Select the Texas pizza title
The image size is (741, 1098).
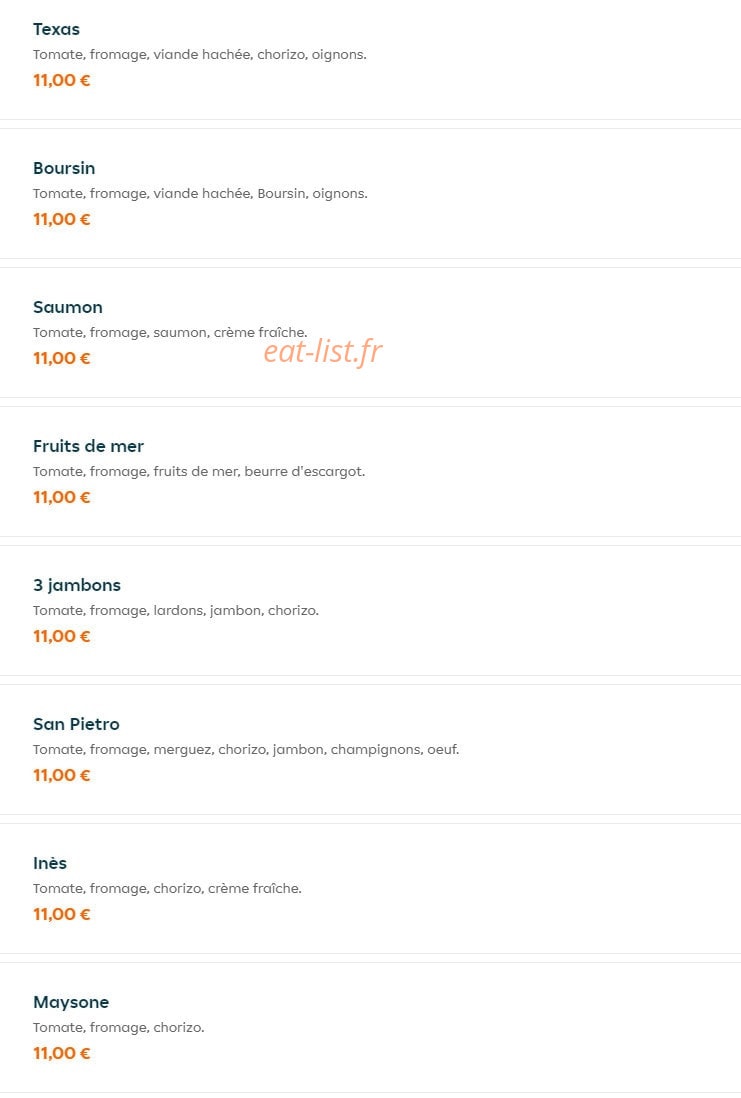pos(56,29)
